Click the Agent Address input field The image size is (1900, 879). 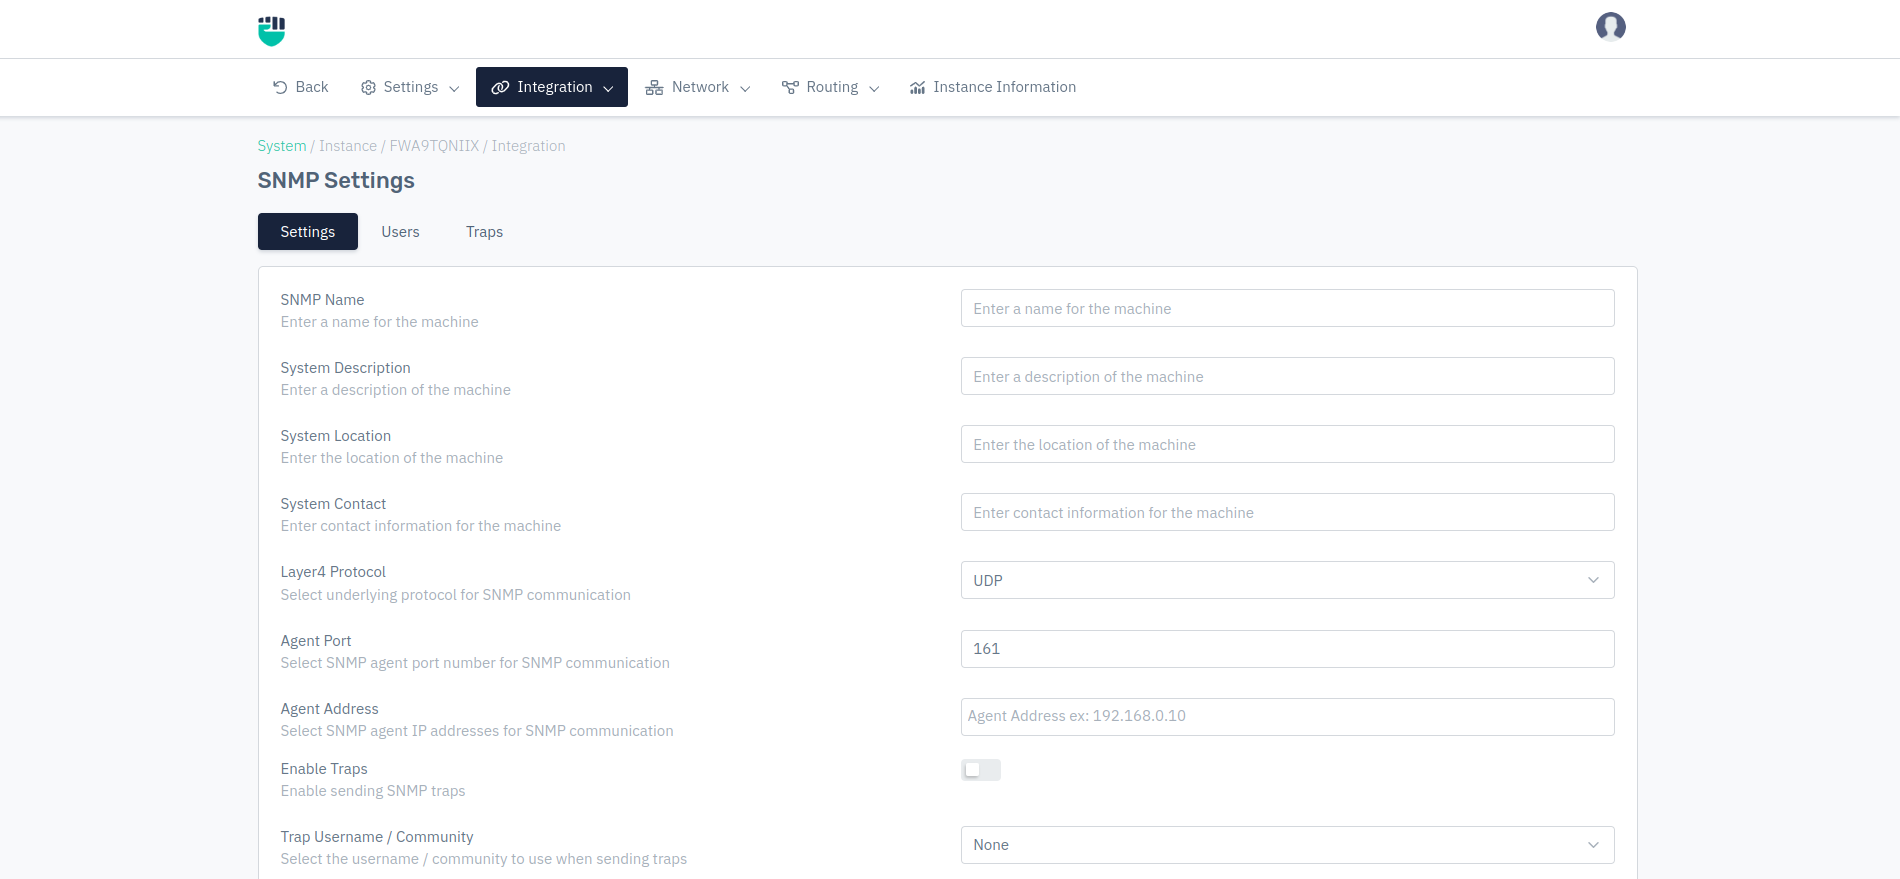(x=1287, y=717)
